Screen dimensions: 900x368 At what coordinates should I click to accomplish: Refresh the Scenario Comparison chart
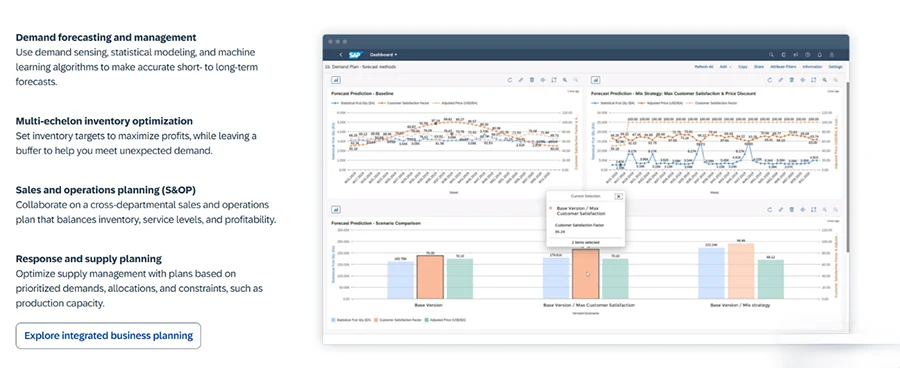tap(770, 210)
